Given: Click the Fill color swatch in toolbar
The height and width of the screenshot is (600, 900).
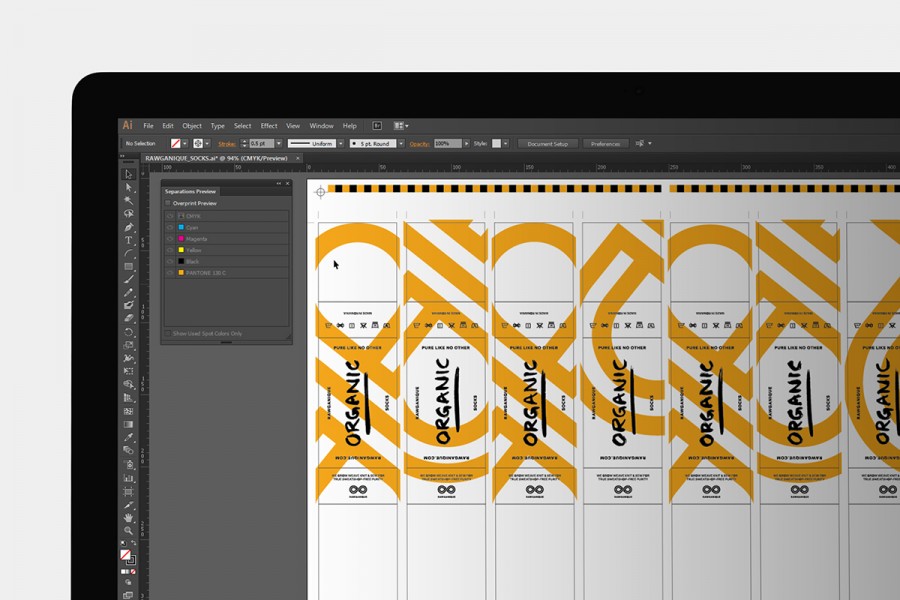Looking at the screenshot, I should pos(126,554).
